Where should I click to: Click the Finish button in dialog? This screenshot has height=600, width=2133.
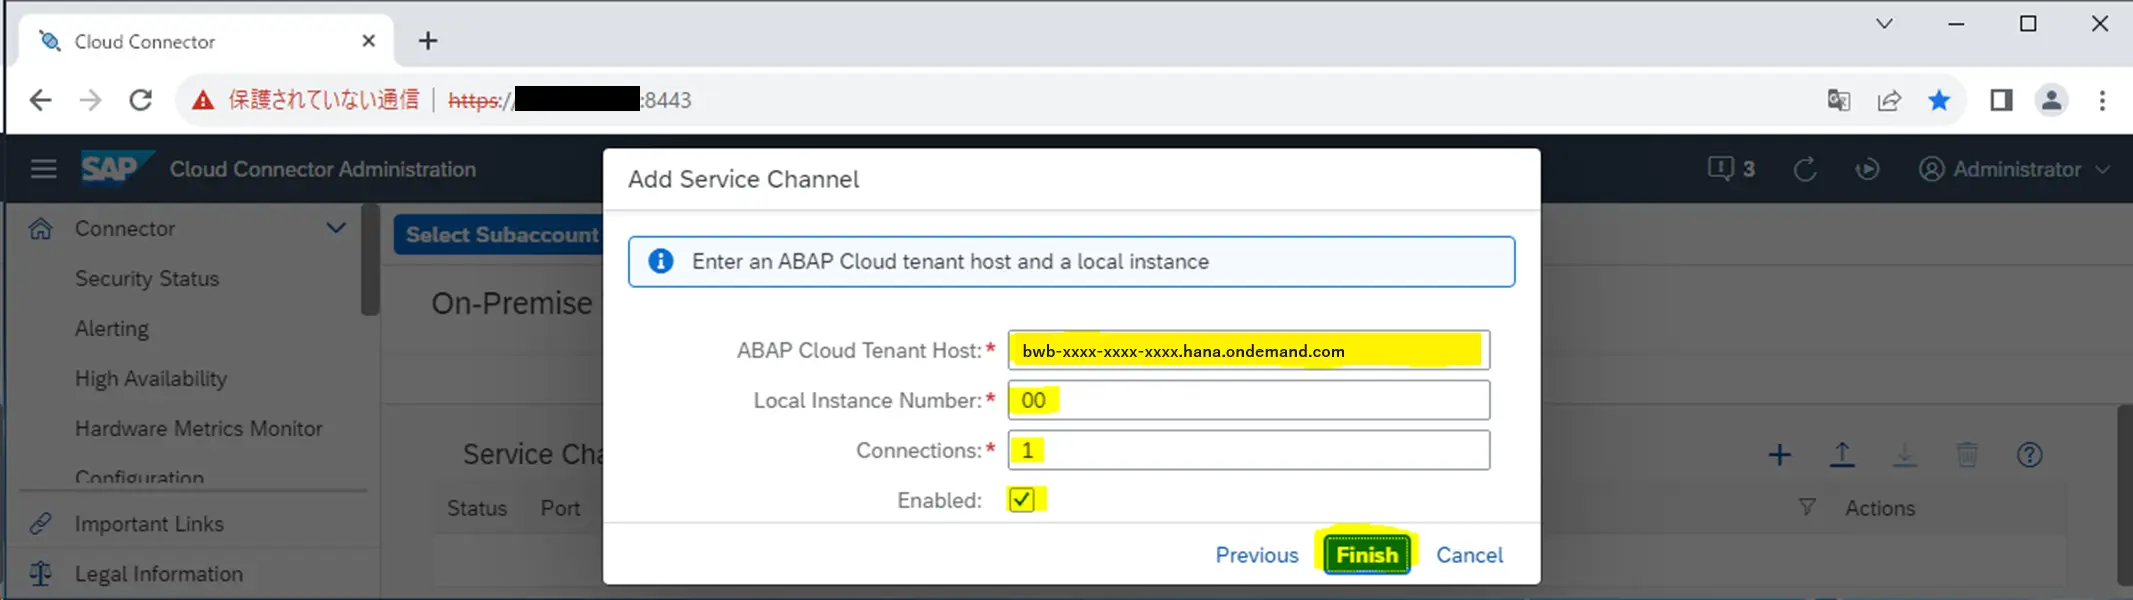[x=1367, y=555]
